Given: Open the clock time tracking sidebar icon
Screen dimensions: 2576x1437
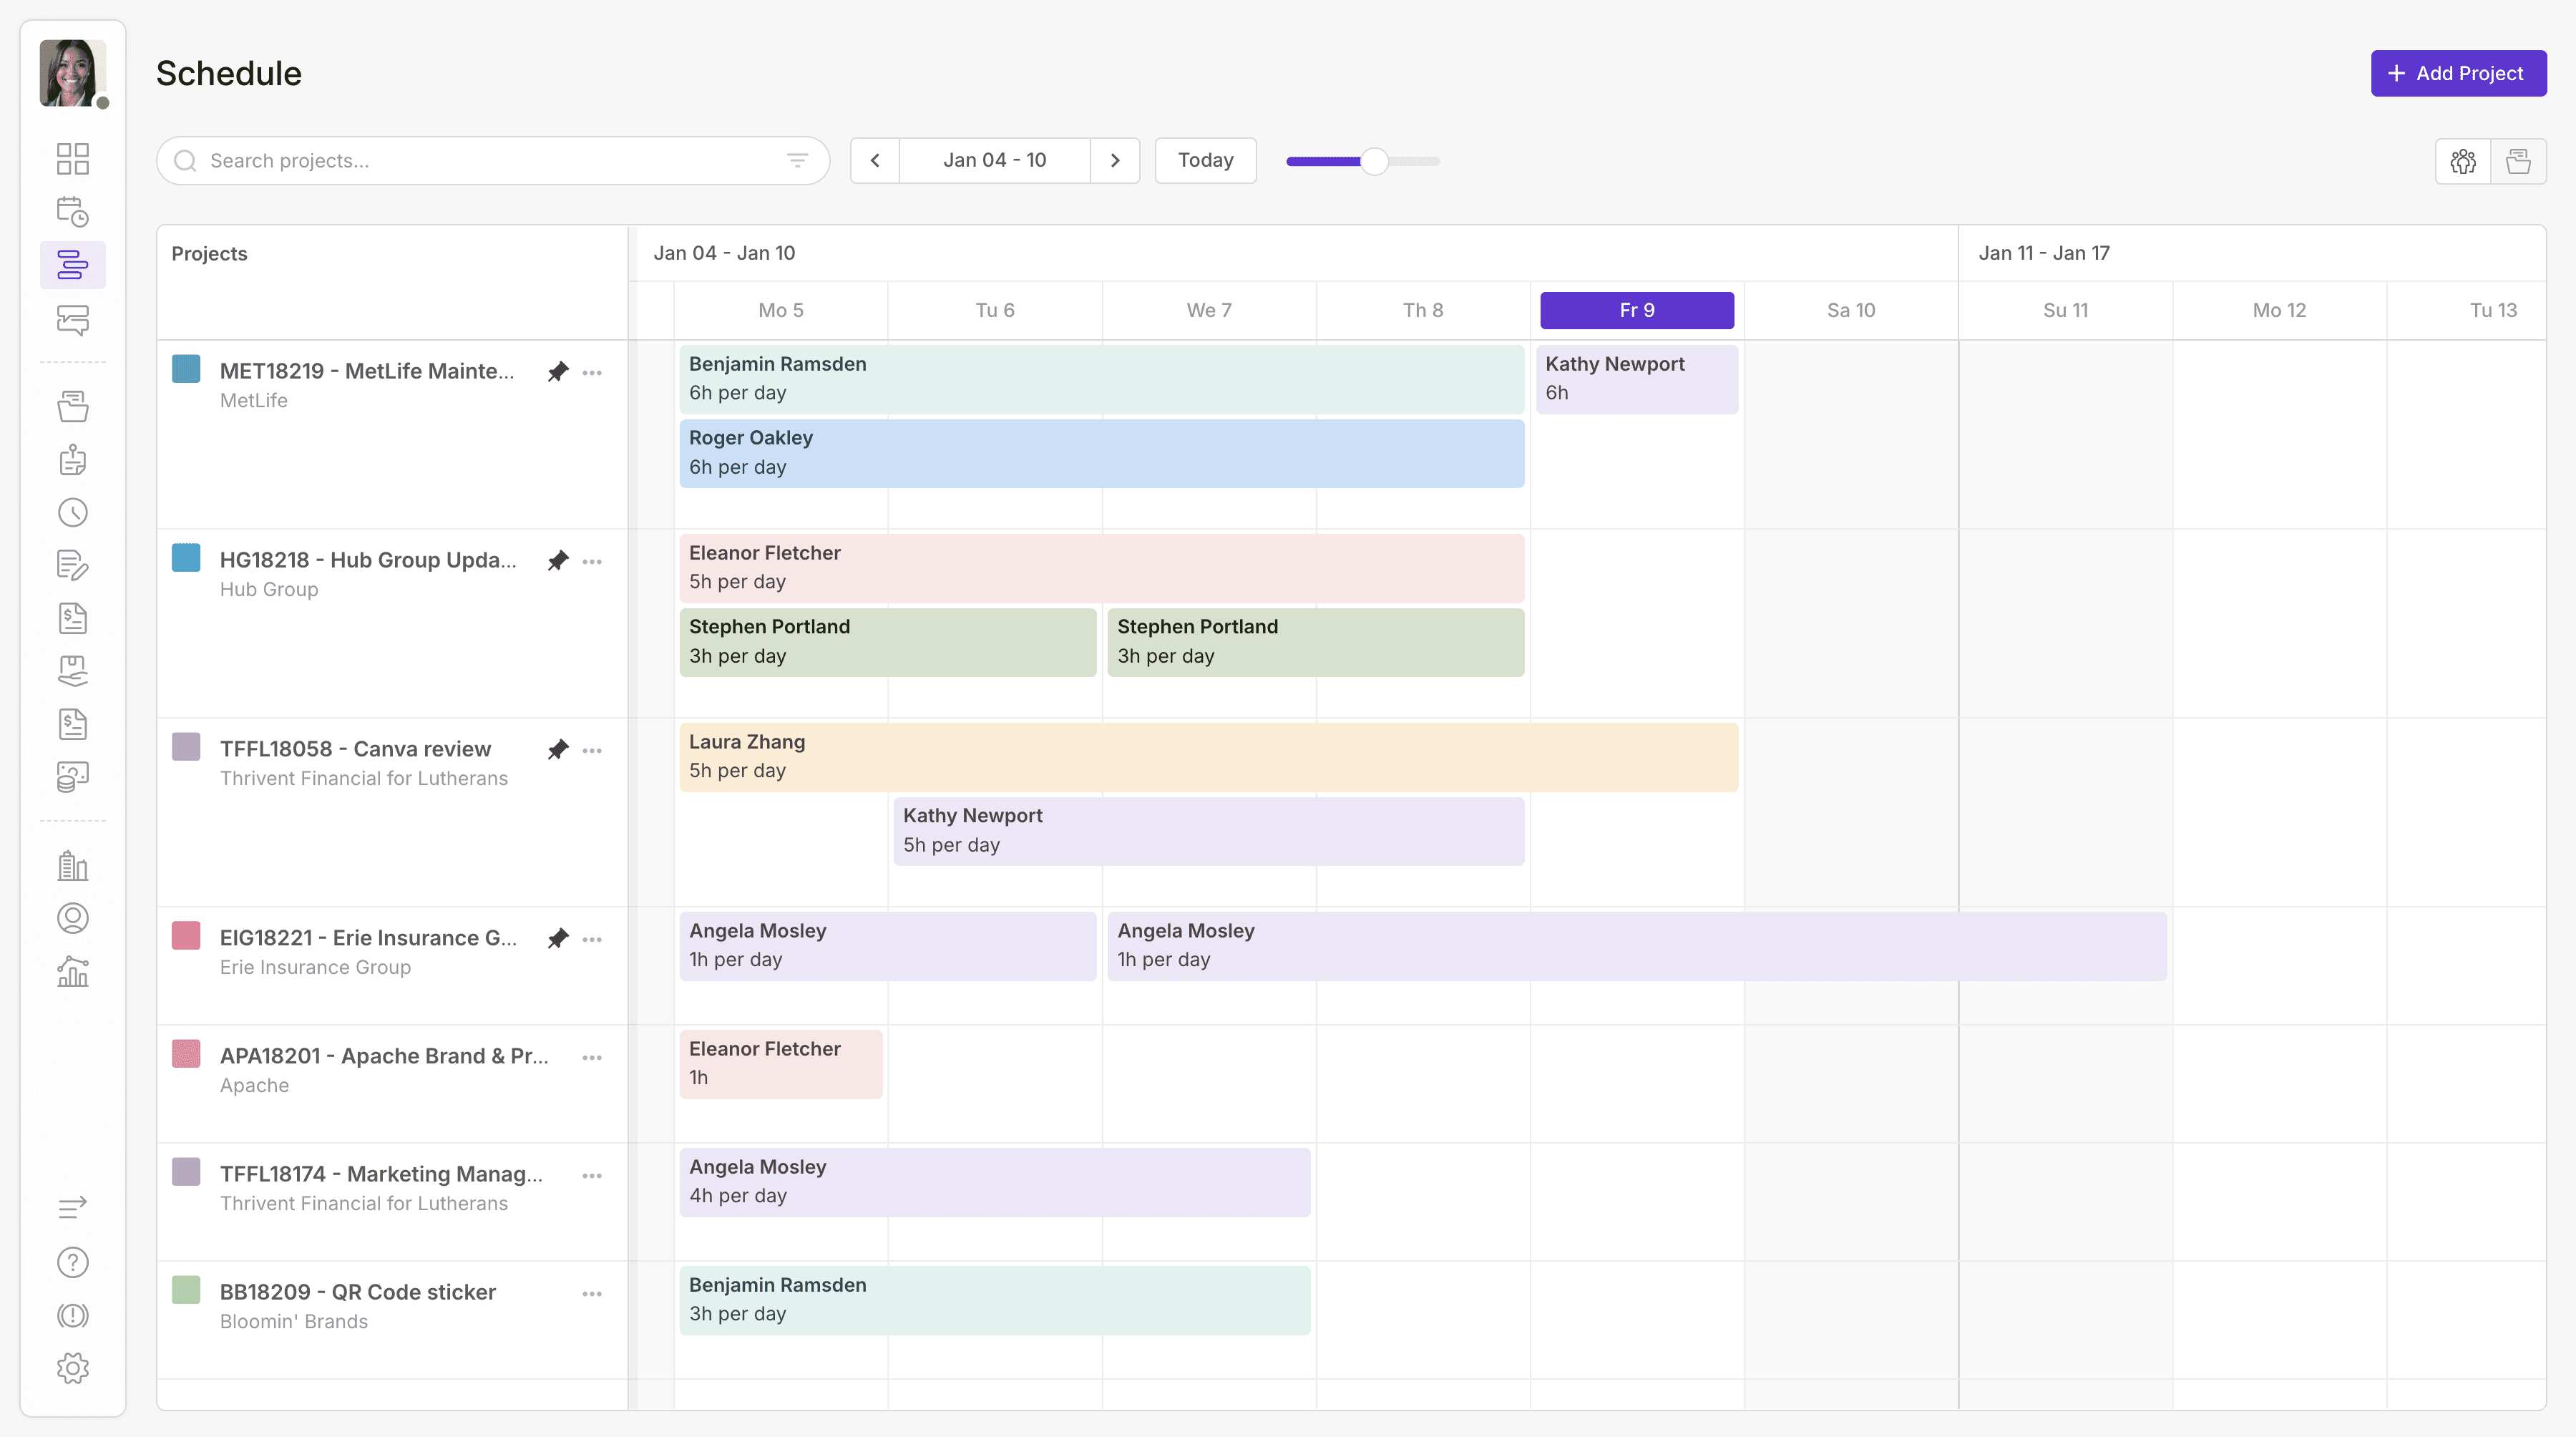Looking at the screenshot, I should pyautogui.click(x=72, y=513).
